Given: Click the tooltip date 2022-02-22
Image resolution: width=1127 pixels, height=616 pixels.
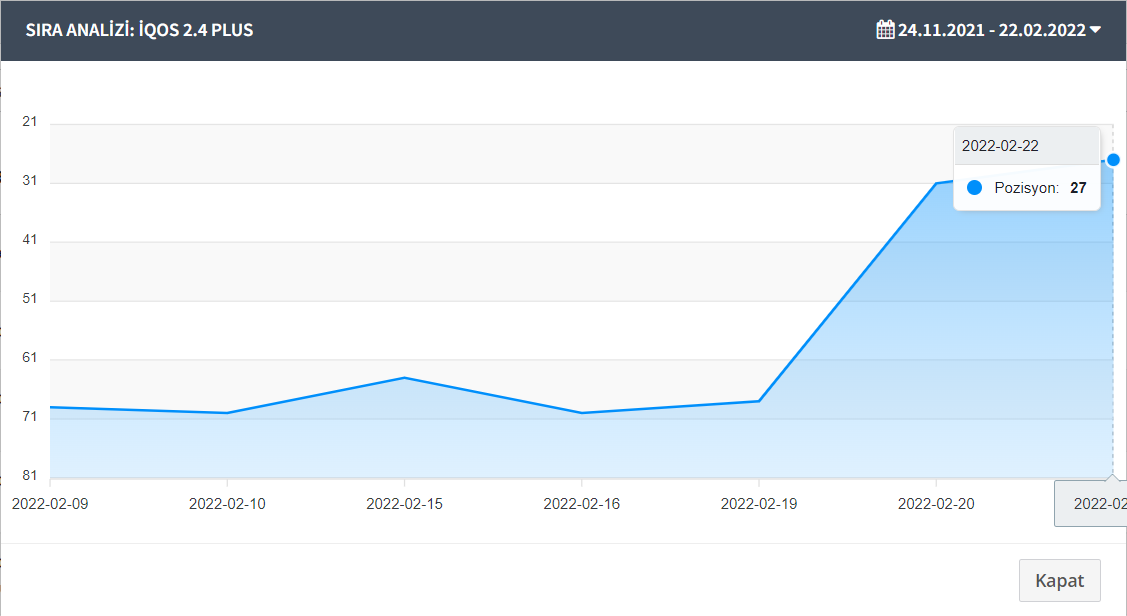Looking at the screenshot, I should [1000, 146].
